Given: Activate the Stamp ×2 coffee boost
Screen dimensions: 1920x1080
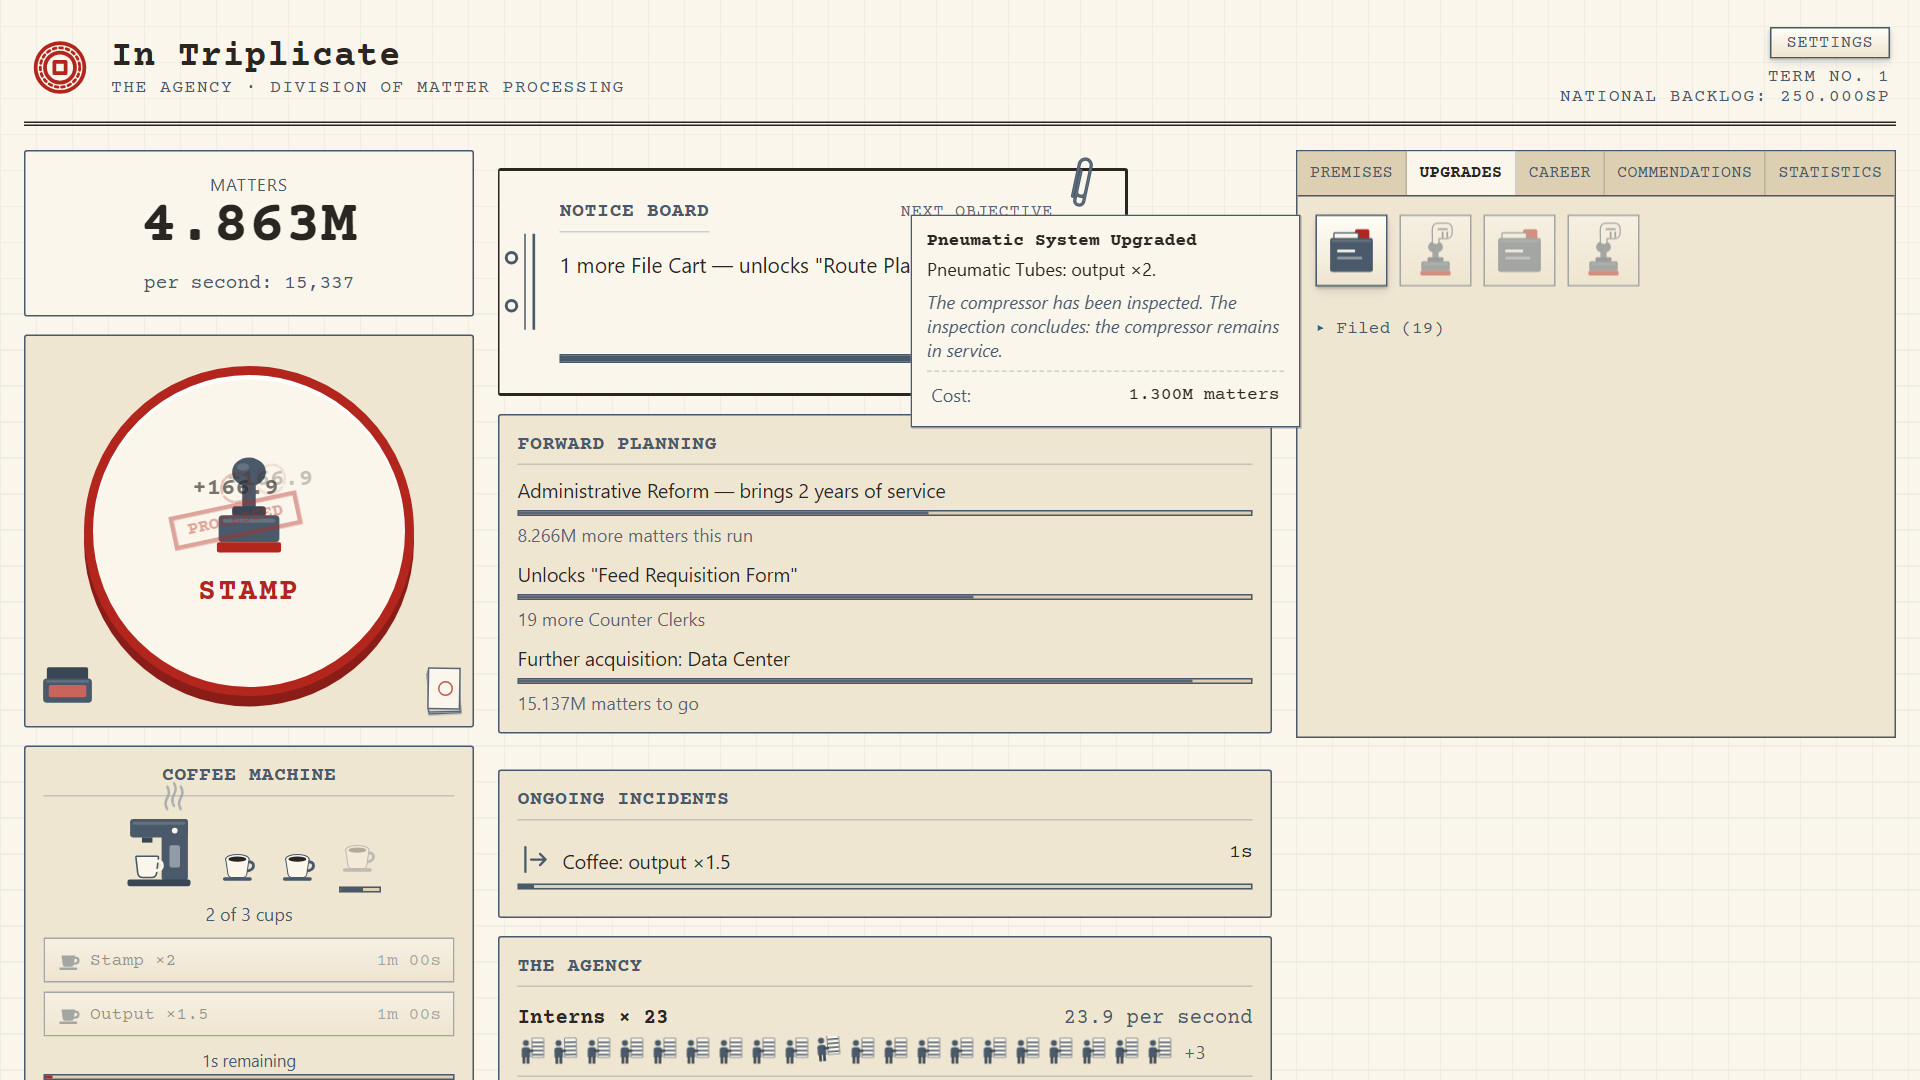Looking at the screenshot, I should coord(249,960).
